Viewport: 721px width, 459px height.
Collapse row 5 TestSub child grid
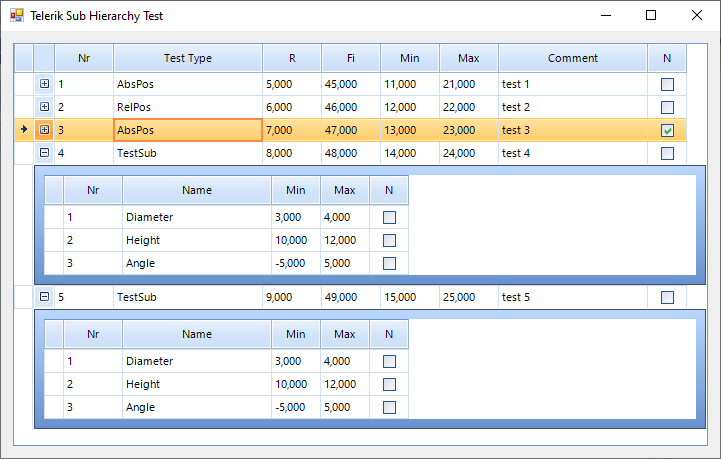coord(44,297)
